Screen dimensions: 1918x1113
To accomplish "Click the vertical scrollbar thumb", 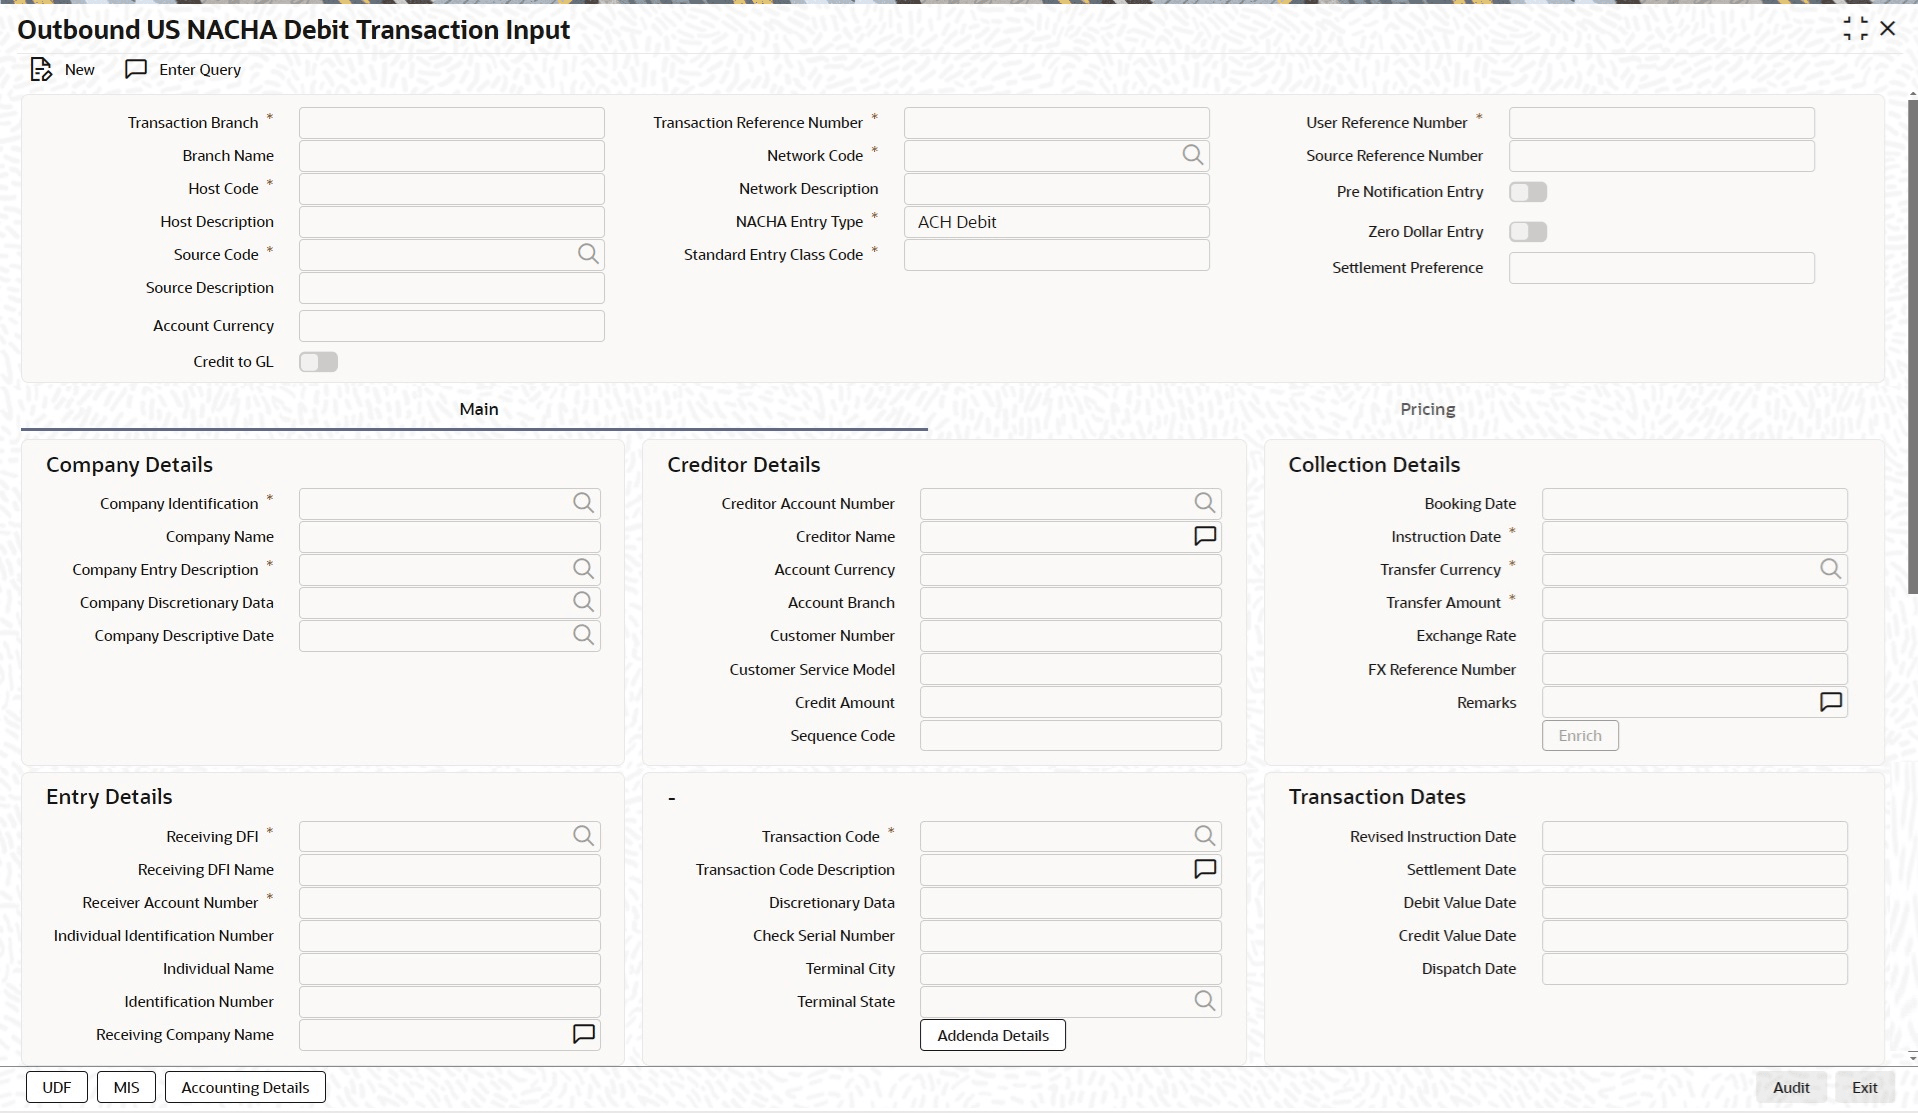I will (1912, 345).
